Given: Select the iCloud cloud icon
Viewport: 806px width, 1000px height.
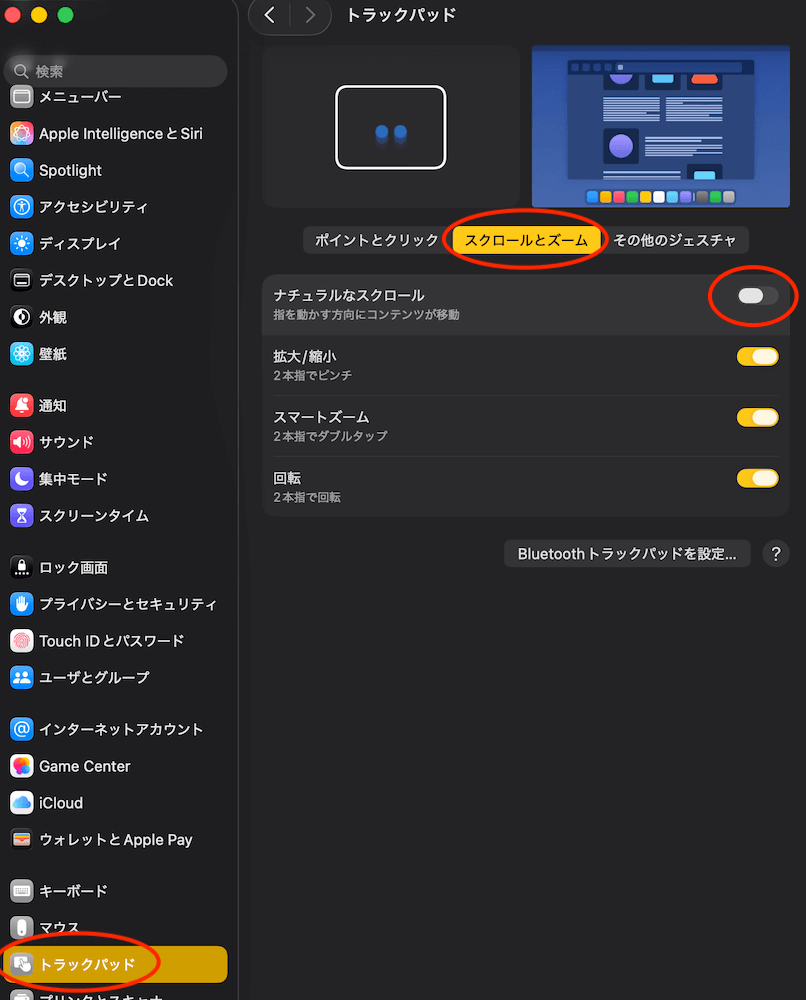Looking at the screenshot, I should pyautogui.click(x=22, y=803).
